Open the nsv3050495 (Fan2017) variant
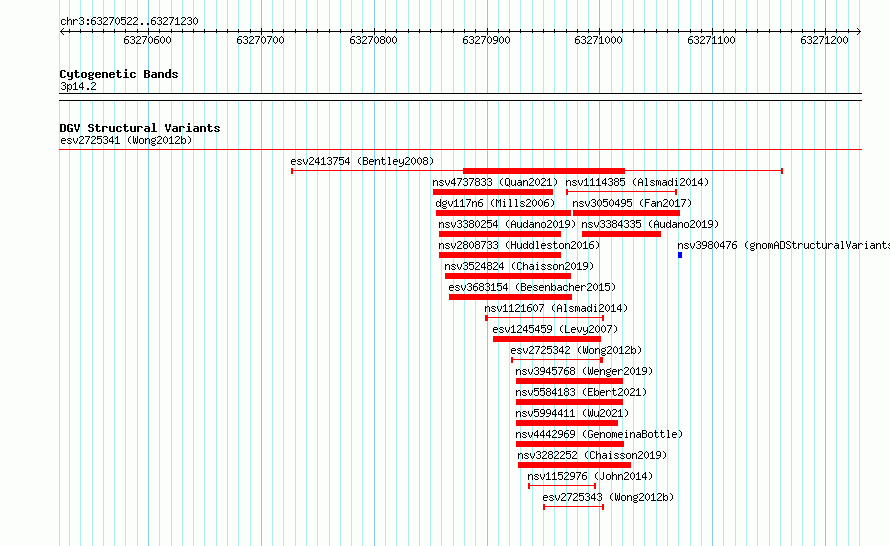890x546 pixels. click(632, 203)
